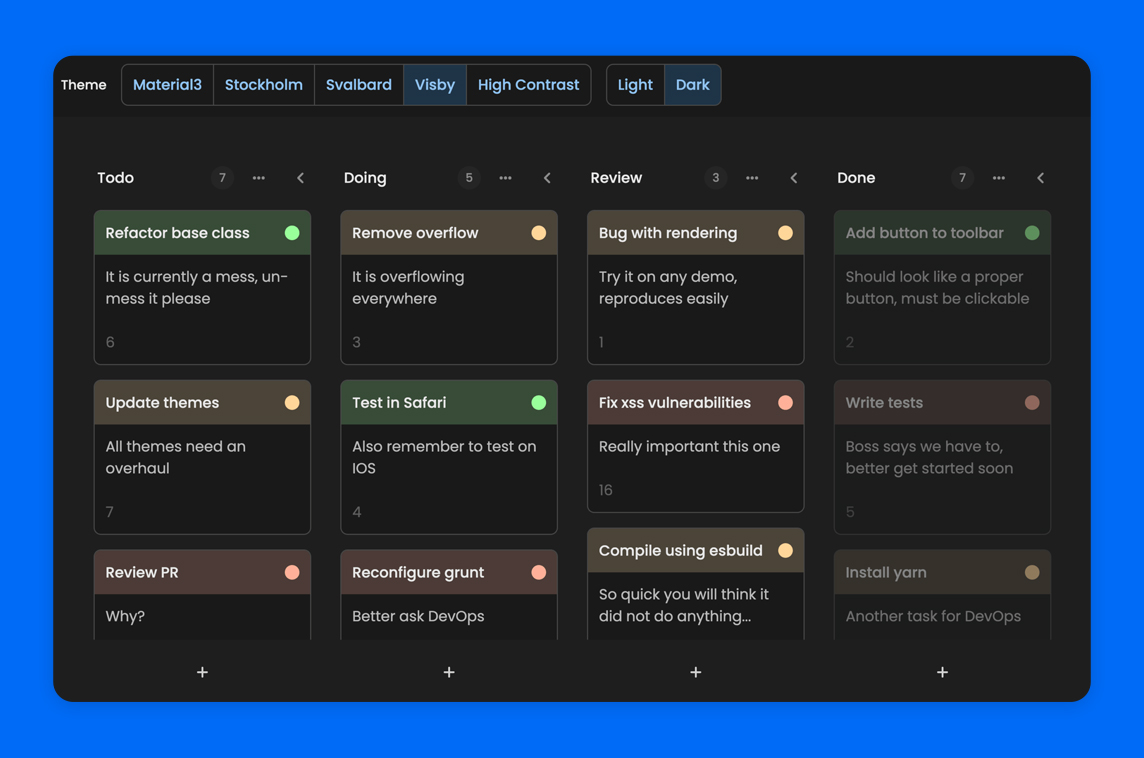Choose the Material3 theme tab
This screenshot has width=1144, height=758.
pos(167,85)
